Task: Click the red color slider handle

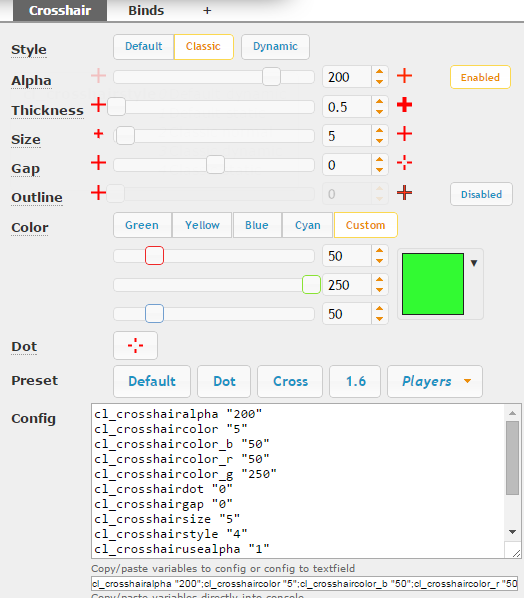Action: pos(154,256)
